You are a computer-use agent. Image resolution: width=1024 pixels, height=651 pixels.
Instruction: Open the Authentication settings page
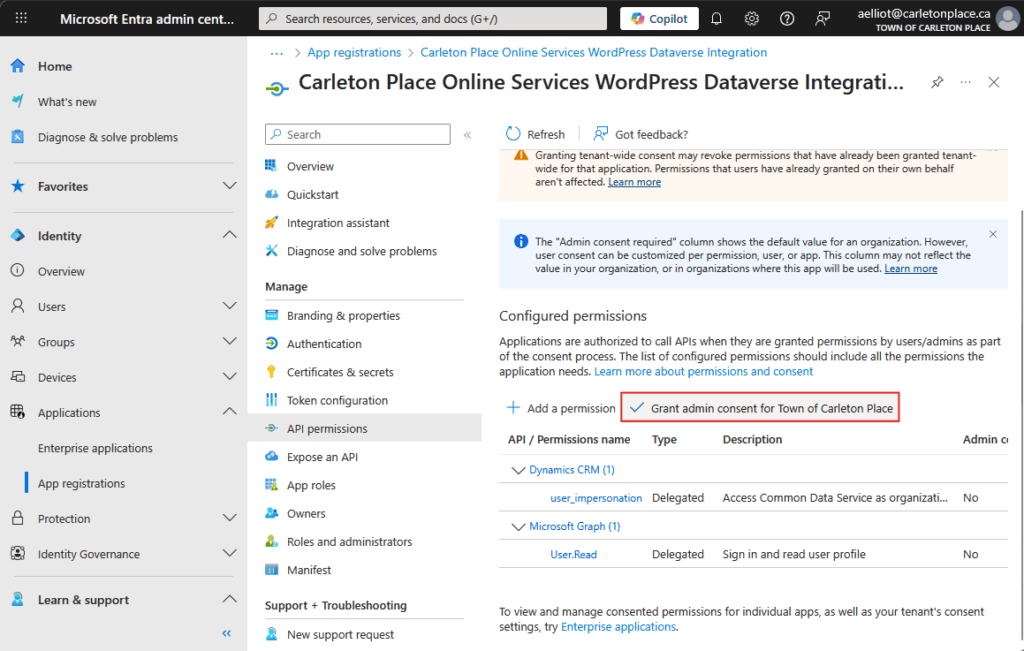pyautogui.click(x=324, y=344)
